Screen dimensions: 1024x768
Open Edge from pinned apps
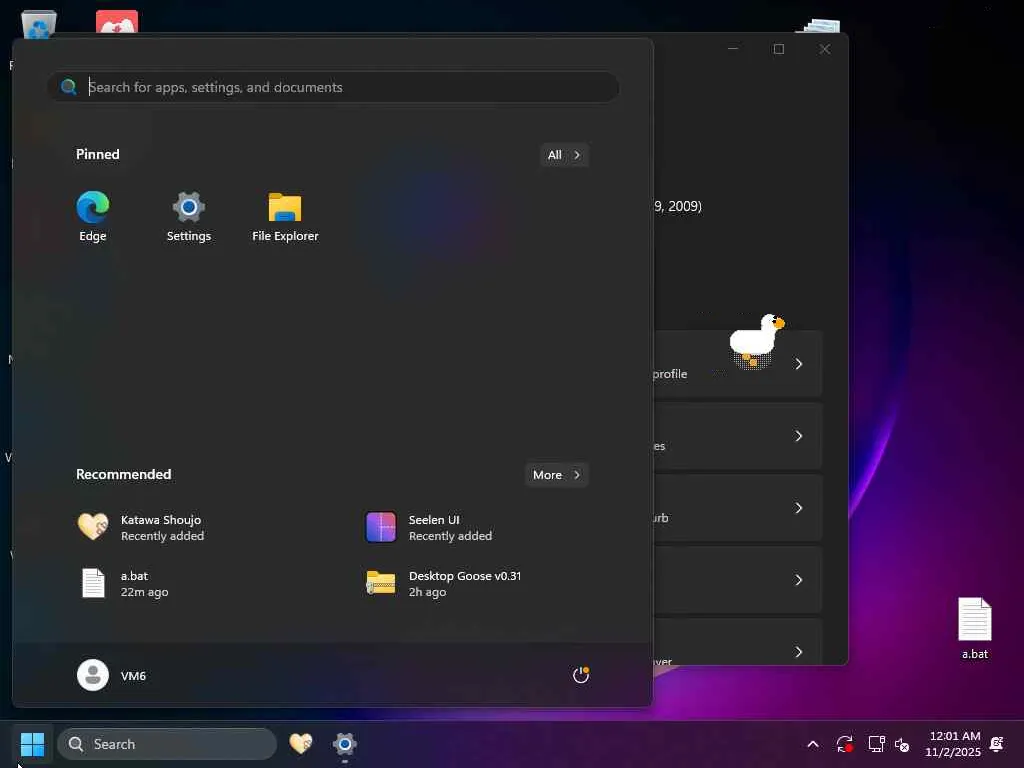pyautogui.click(x=93, y=216)
